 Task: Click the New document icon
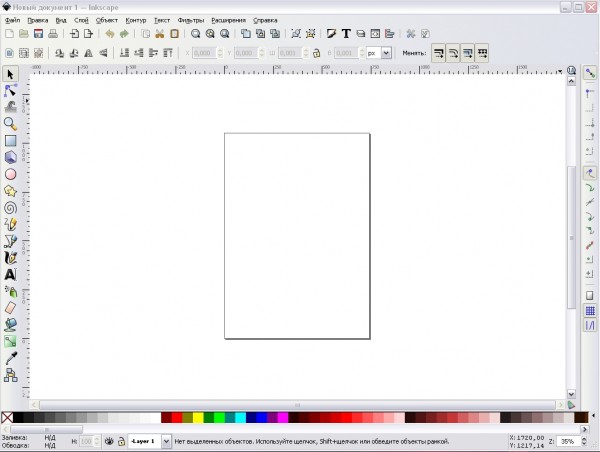10,34
